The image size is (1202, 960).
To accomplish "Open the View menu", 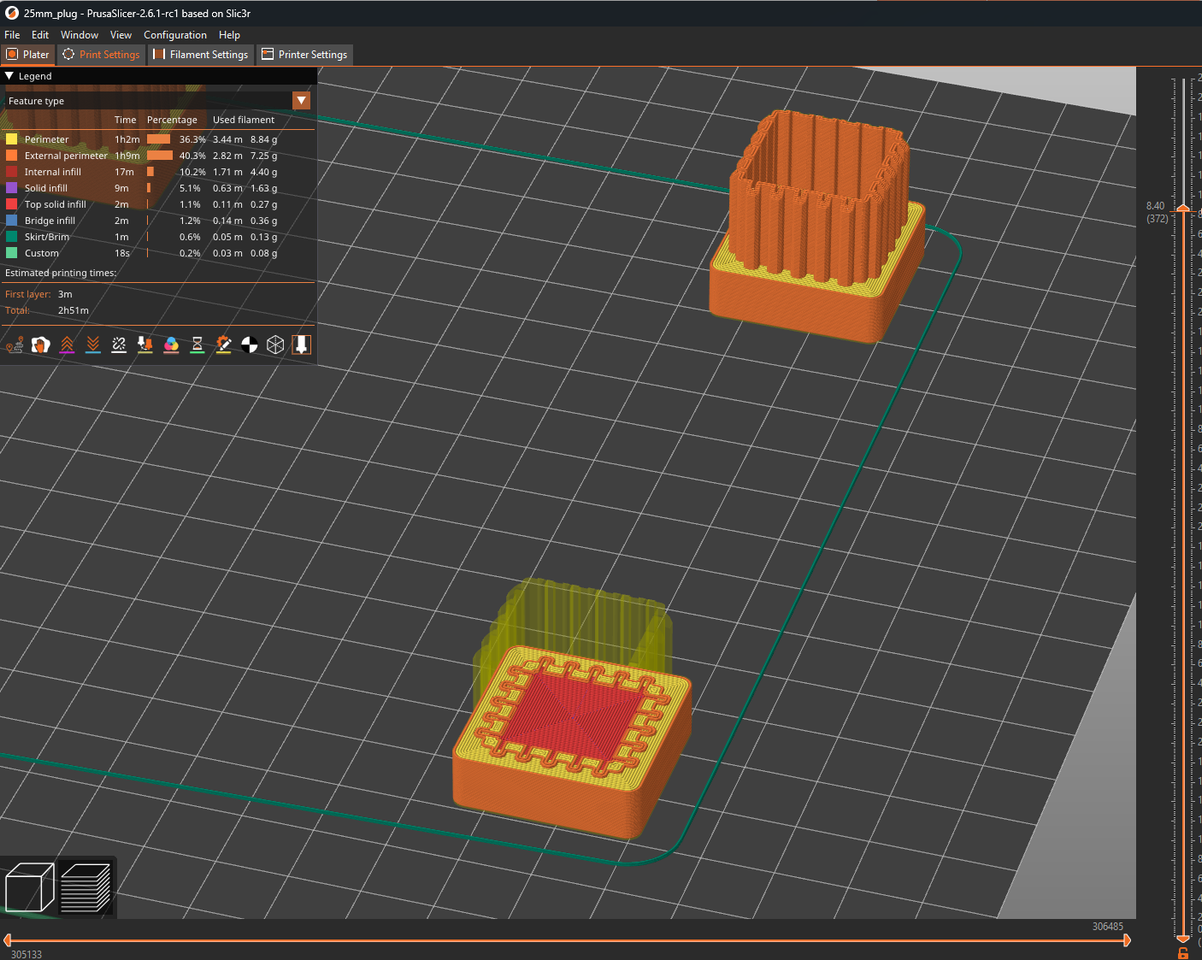I will click(x=121, y=35).
